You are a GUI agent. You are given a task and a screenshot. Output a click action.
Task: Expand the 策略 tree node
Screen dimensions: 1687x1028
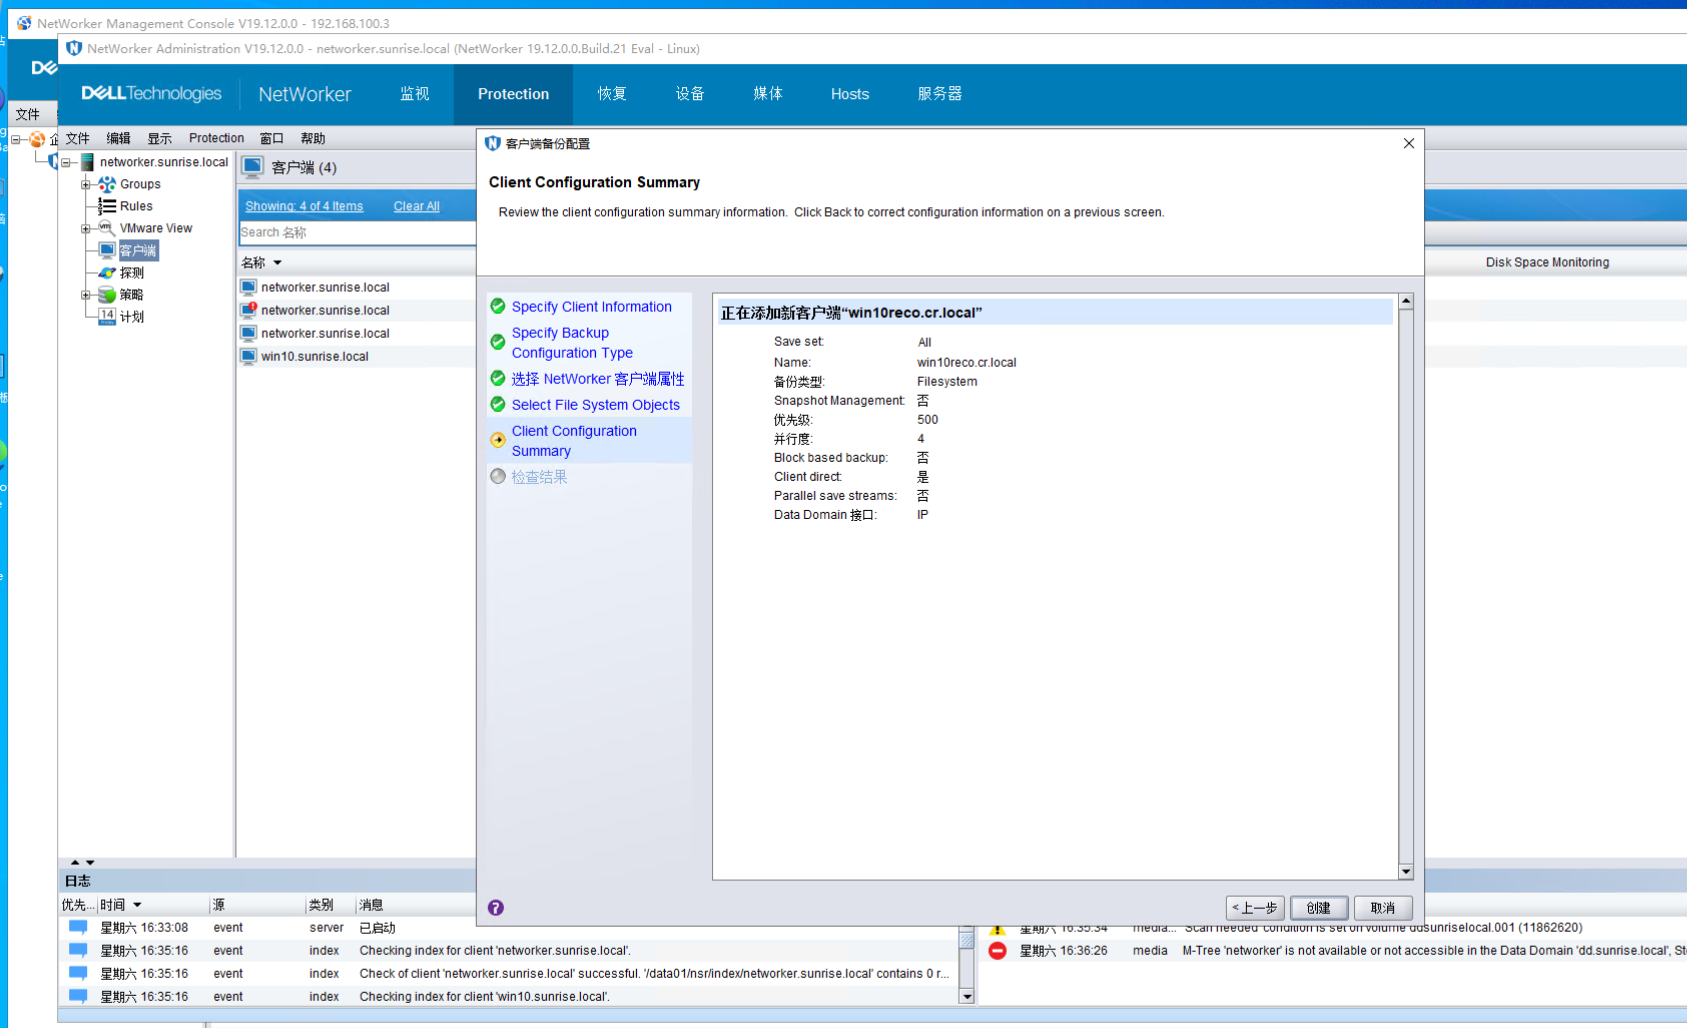click(x=86, y=294)
